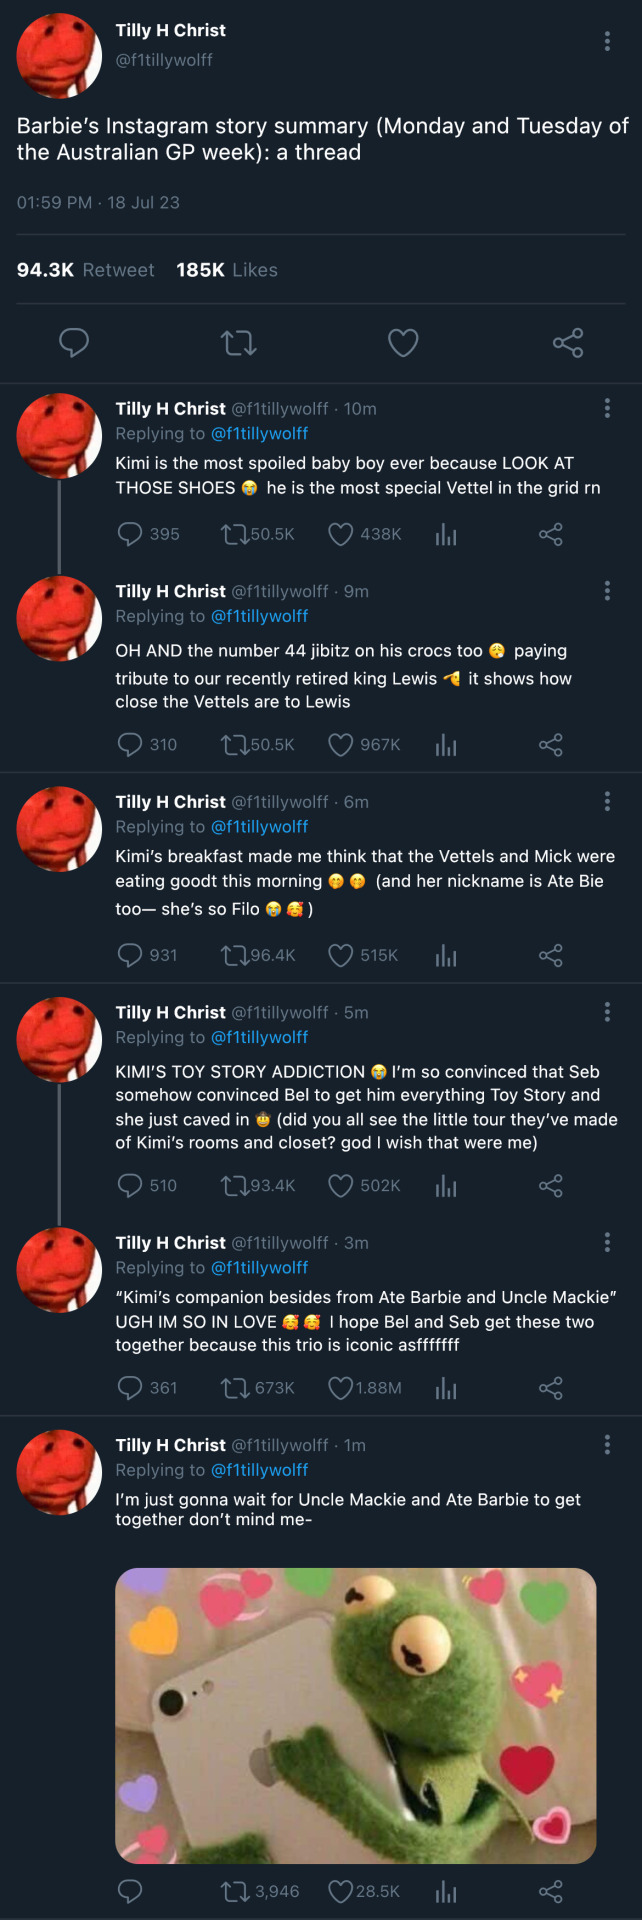Open three-dot menu on 'spoiled baby boy' tweet

click(x=607, y=408)
